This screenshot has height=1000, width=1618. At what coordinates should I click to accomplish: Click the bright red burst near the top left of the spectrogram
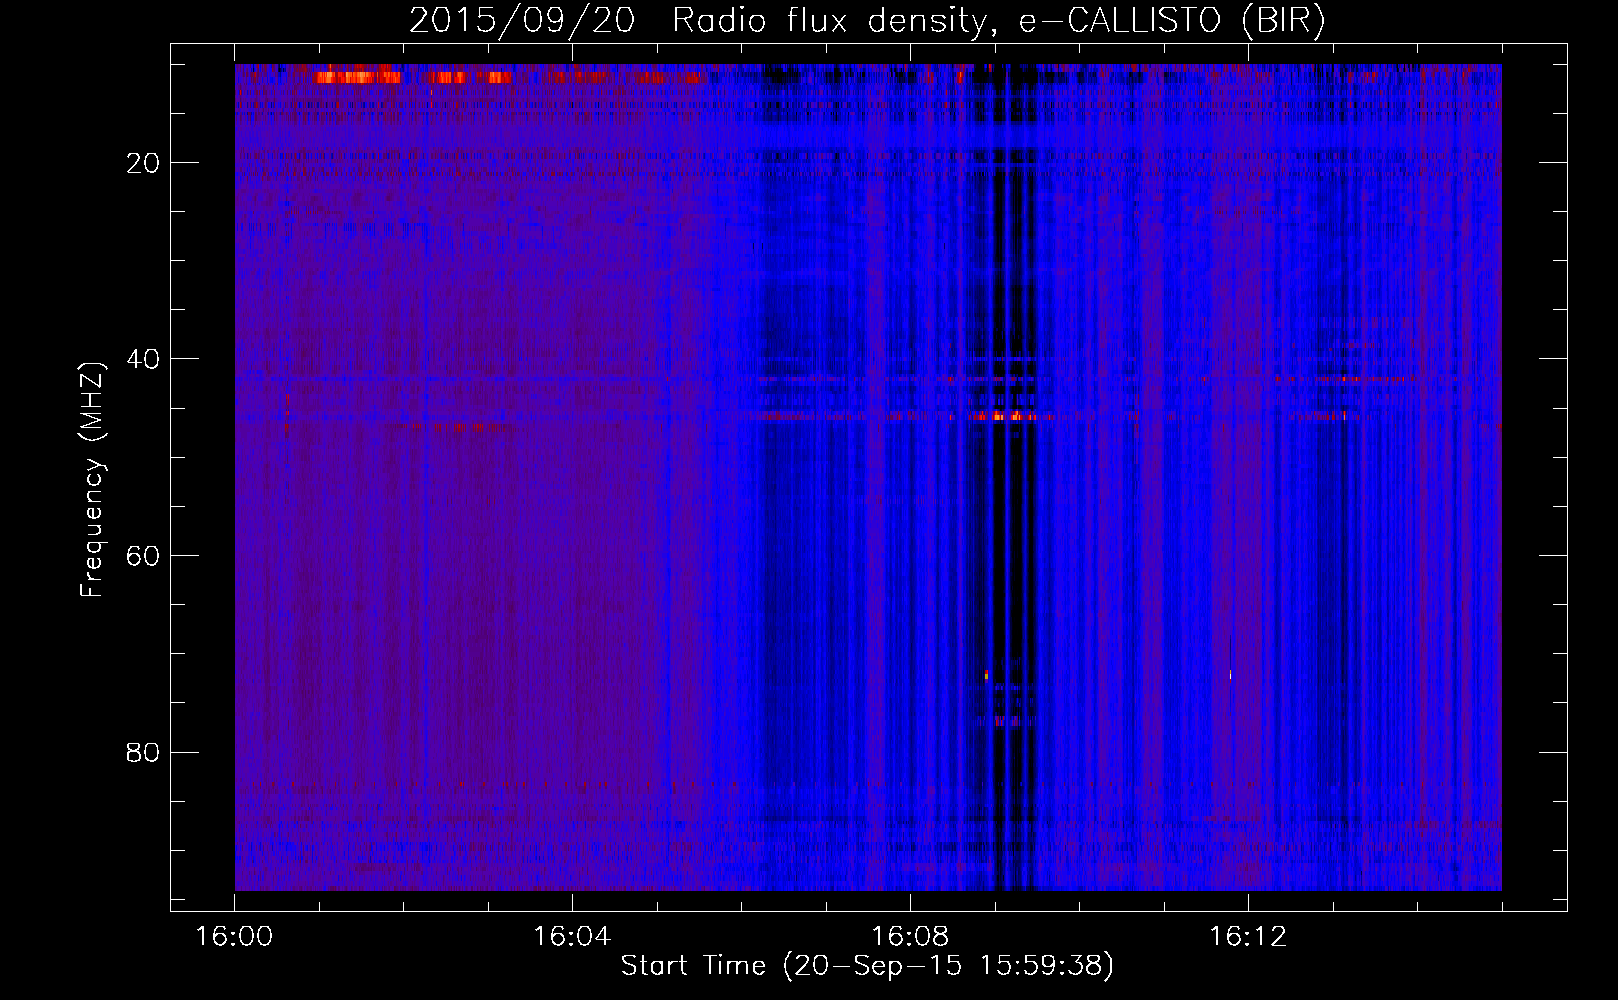click(357, 77)
